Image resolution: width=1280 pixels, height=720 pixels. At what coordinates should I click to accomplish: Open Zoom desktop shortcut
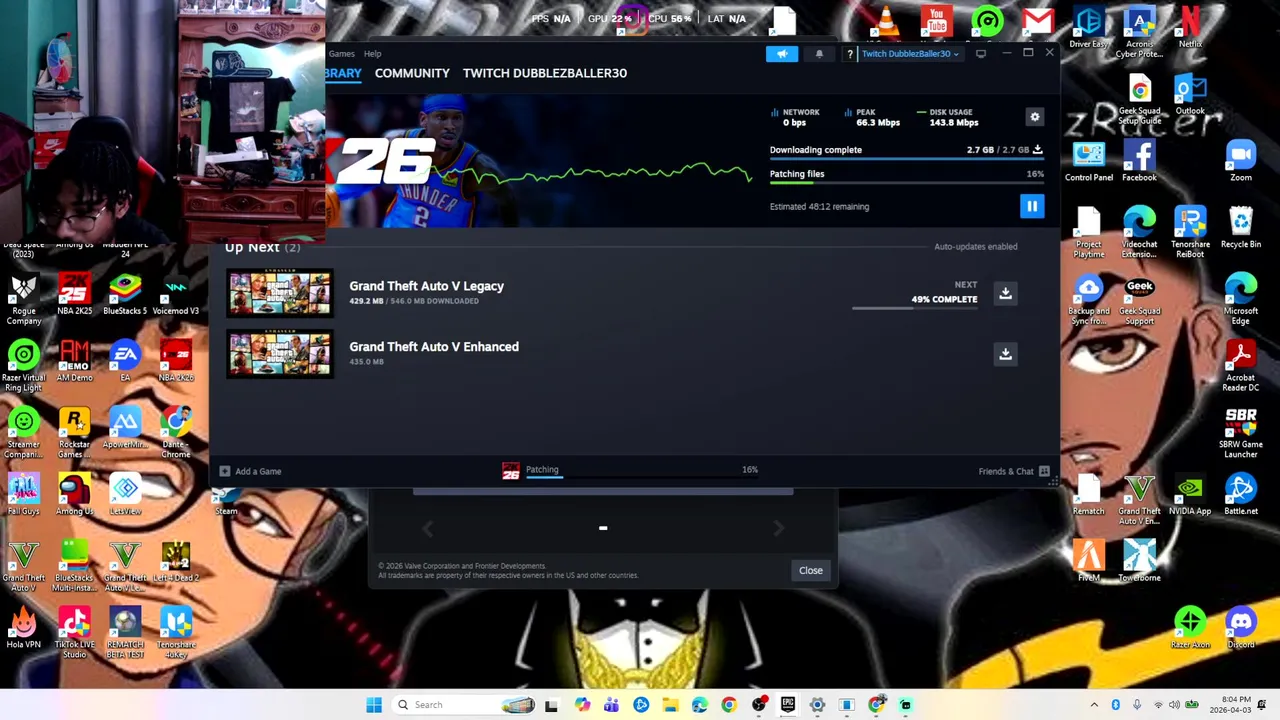tap(1241, 162)
